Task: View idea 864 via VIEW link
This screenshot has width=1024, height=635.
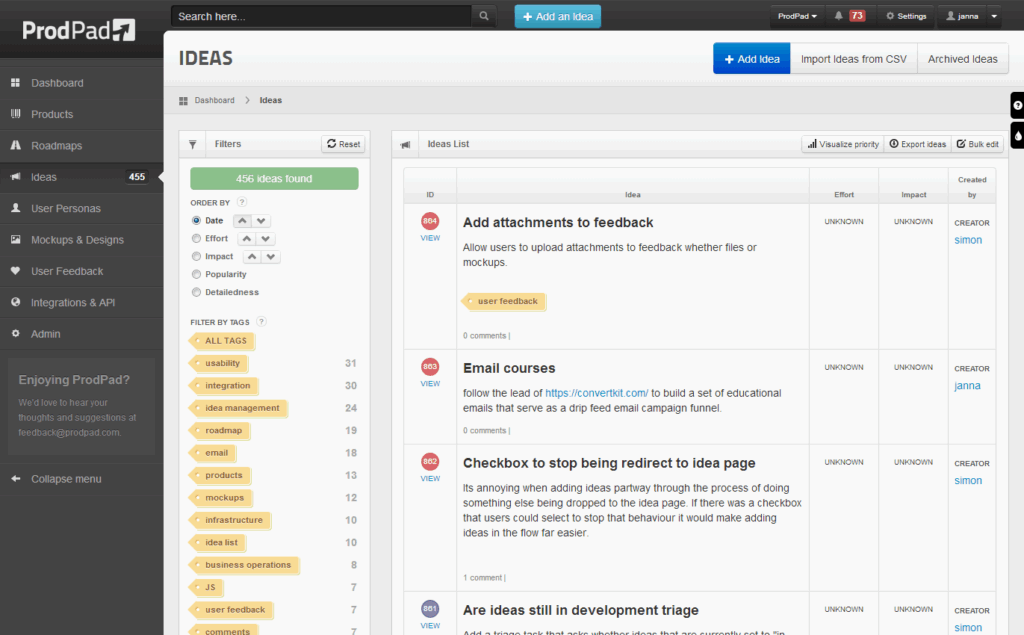Action: pyautogui.click(x=430, y=238)
